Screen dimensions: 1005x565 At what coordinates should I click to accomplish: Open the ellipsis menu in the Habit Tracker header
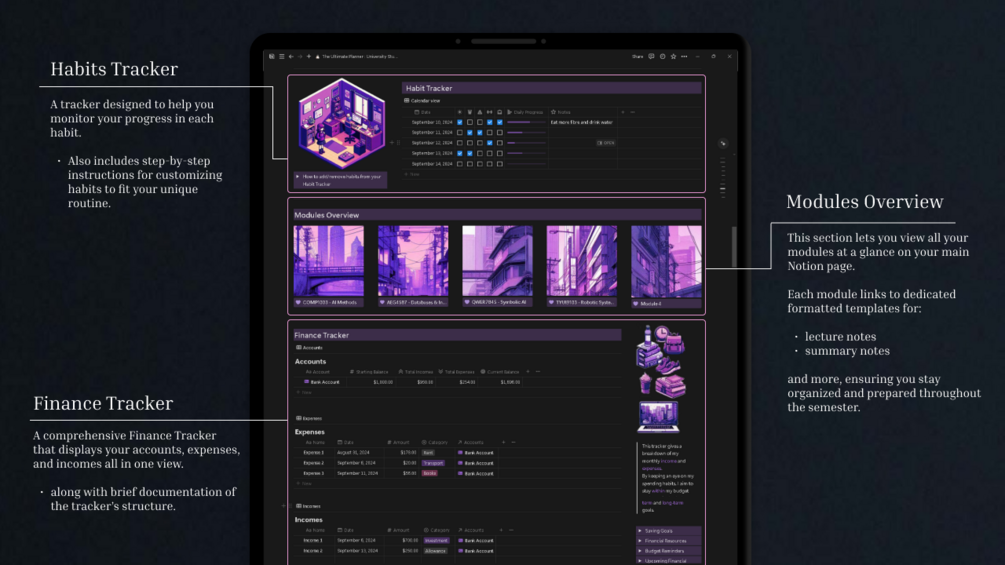click(x=633, y=112)
